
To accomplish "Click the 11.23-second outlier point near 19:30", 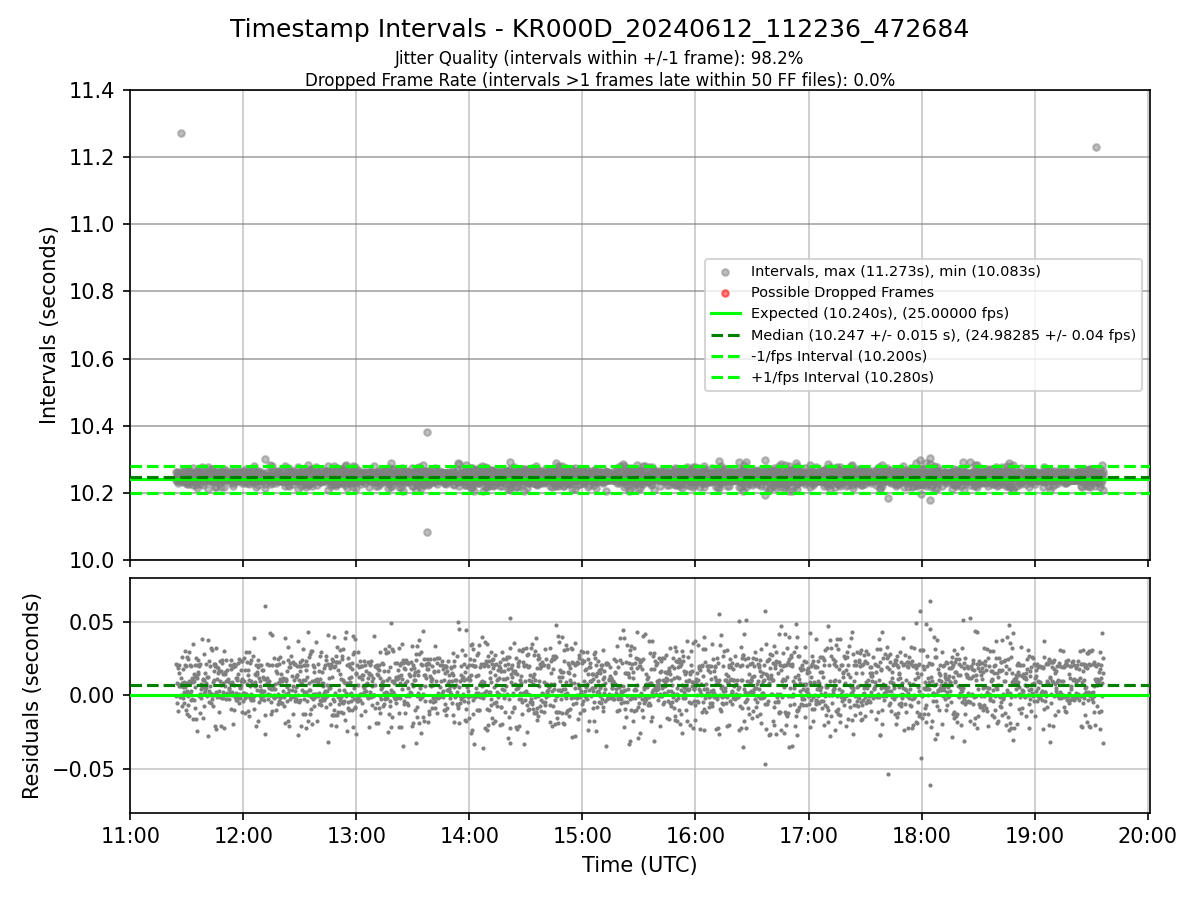I will (x=1096, y=147).
